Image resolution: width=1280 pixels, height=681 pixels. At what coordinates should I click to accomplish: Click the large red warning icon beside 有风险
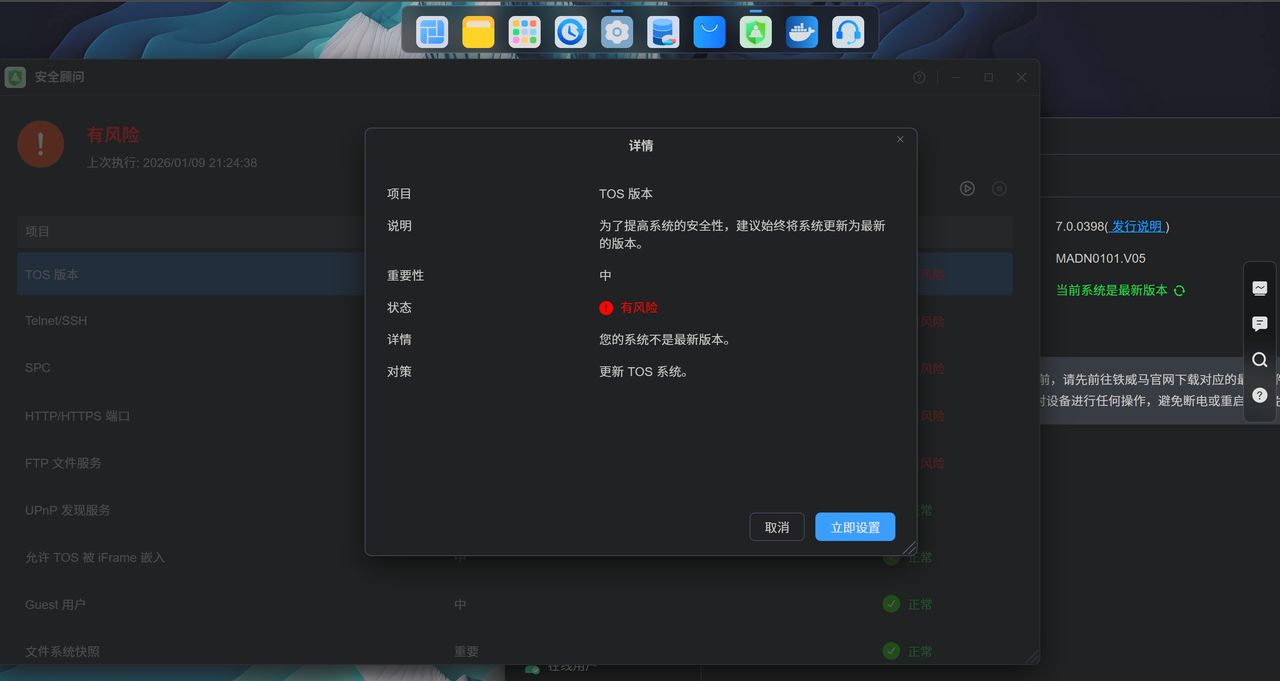(41, 144)
